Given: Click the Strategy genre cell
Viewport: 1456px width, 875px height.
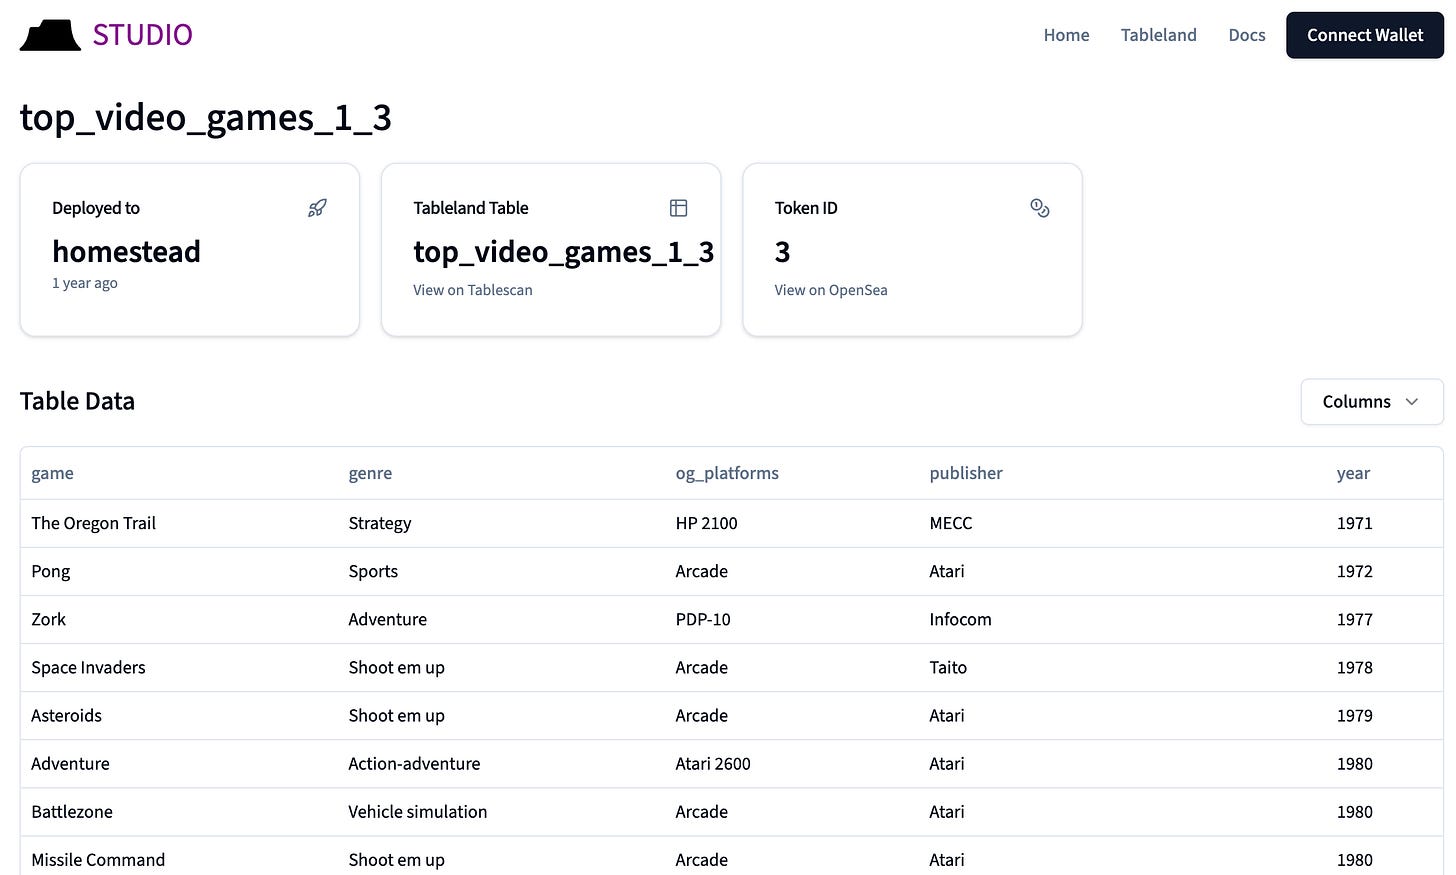Looking at the screenshot, I should (380, 523).
